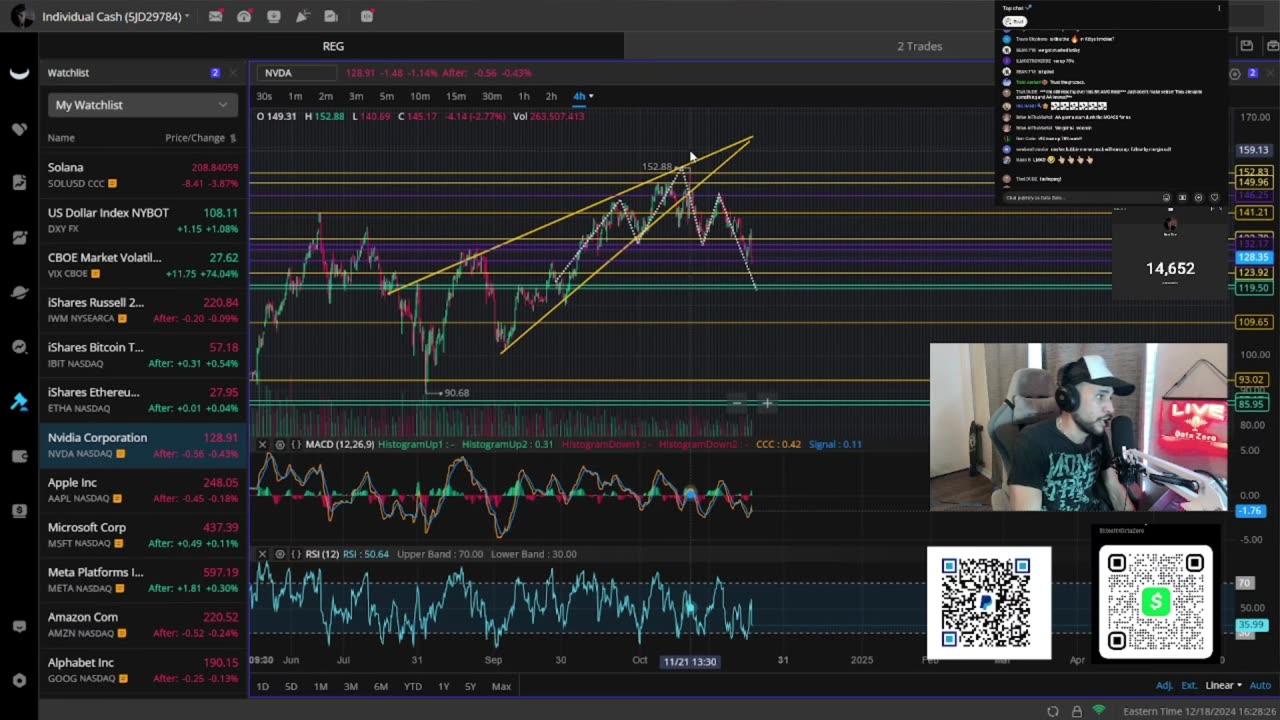Close the Watchlist panel
The image size is (1280, 720).
coord(232,73)
